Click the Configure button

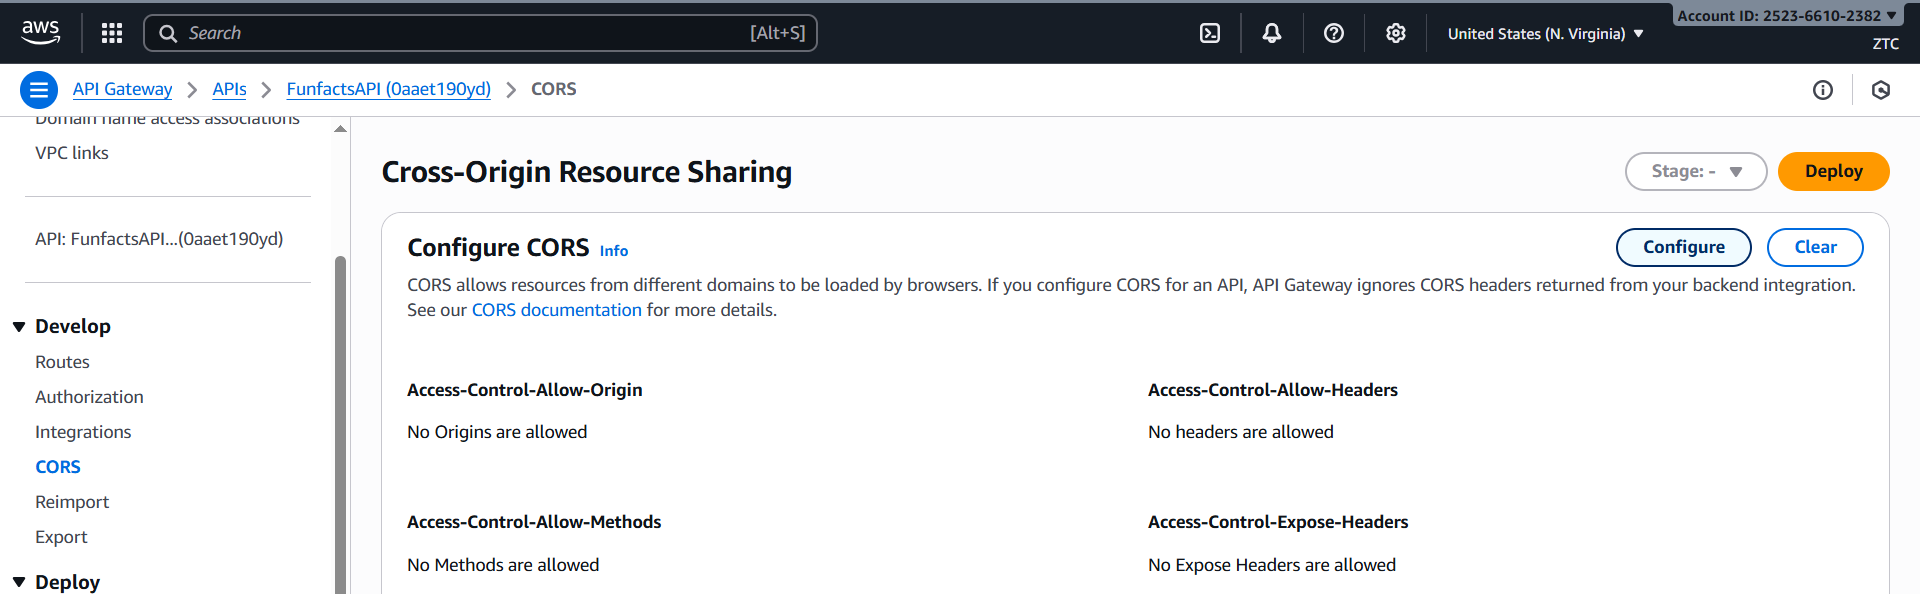point(1683,247)
